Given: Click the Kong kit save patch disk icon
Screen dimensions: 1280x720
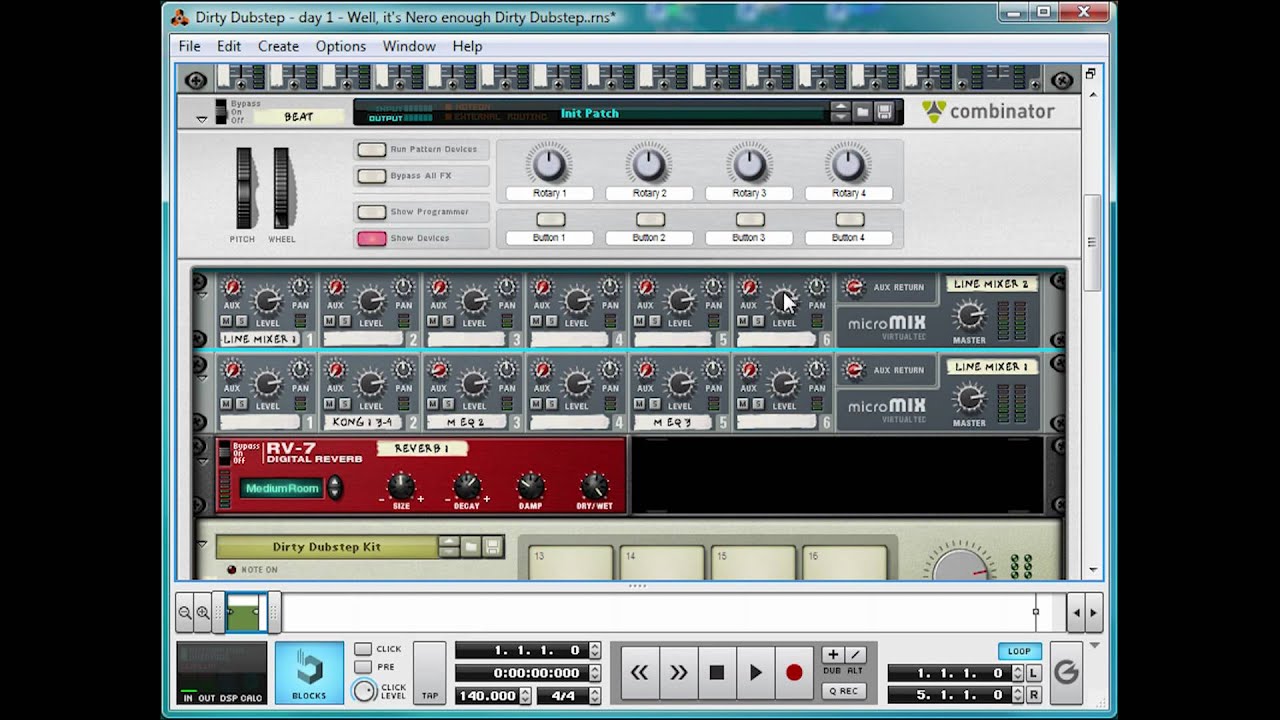Looking at the screenshot, I should [x=492, y=547].
